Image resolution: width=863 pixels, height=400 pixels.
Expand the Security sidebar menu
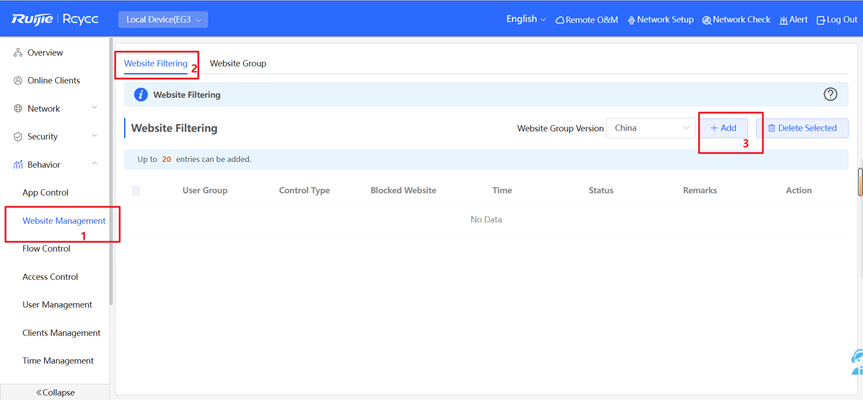(55, 136)
